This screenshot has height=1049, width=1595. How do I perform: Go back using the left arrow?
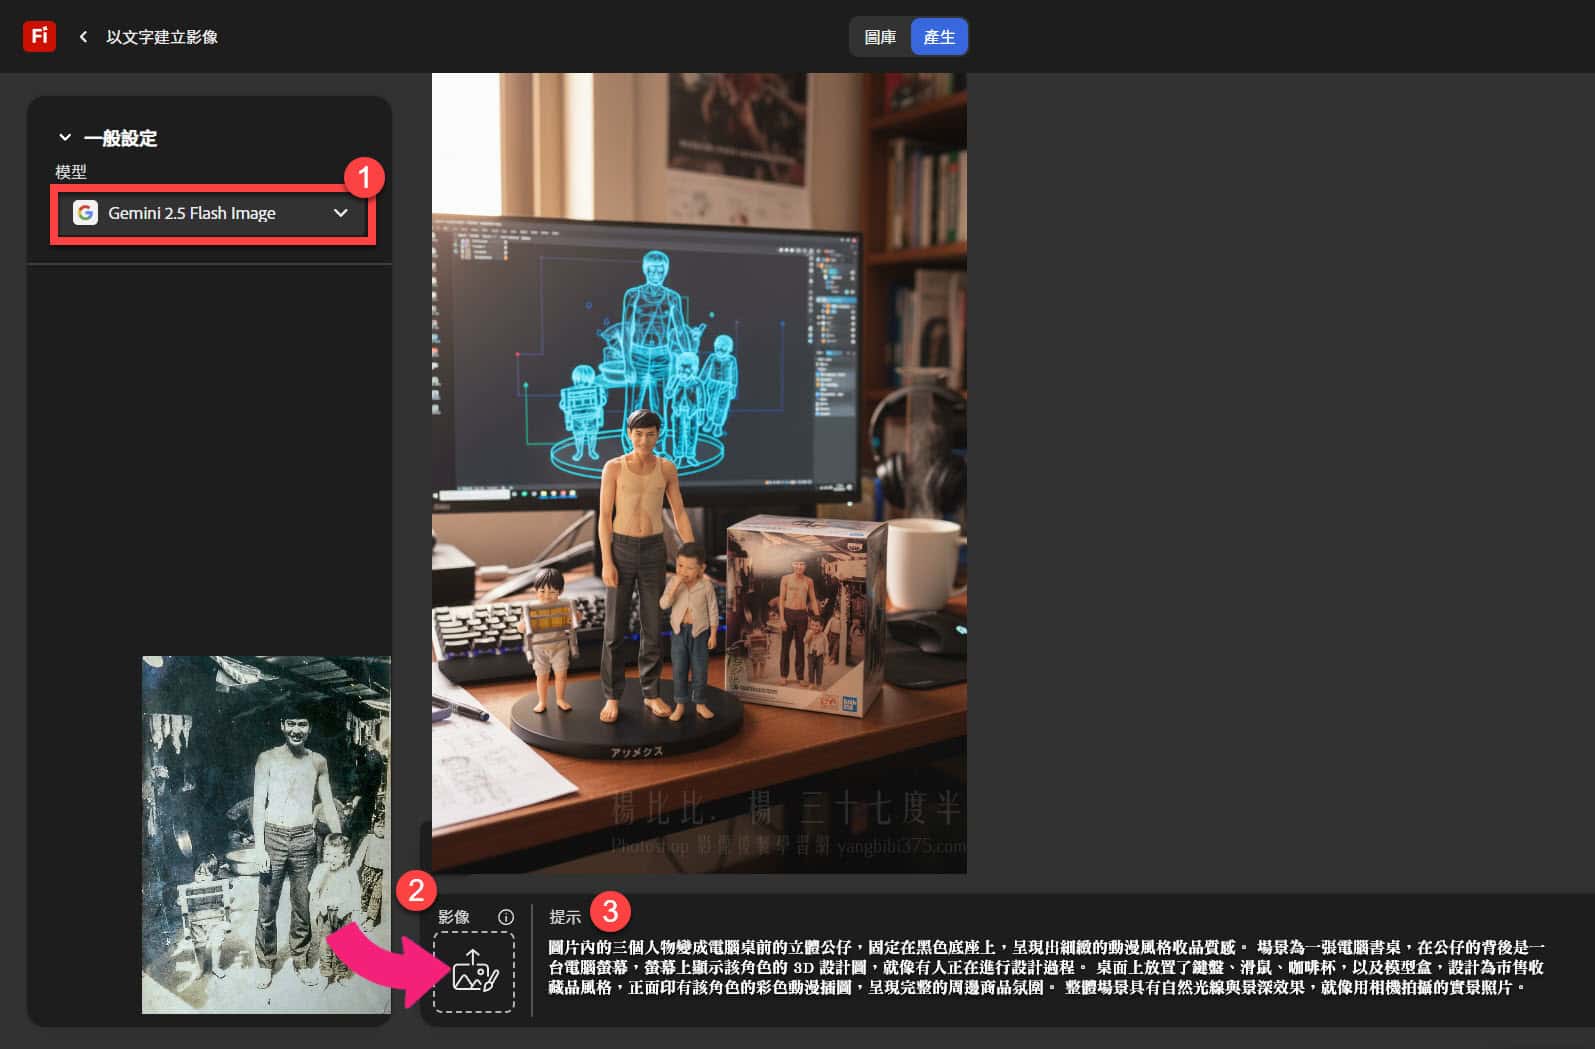coord(83,37)
